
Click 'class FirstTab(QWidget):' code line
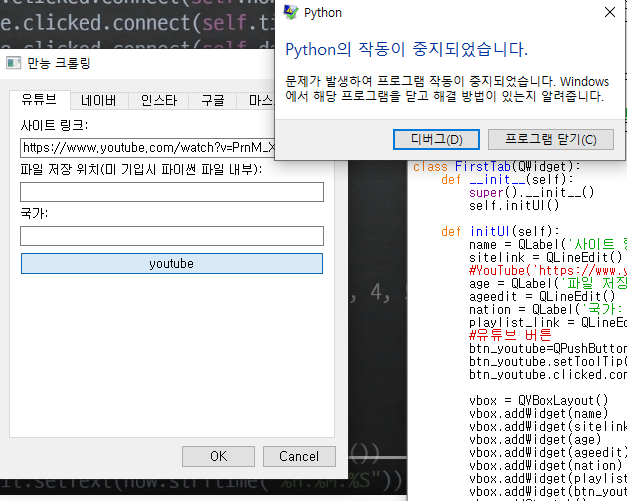(497, 166)
